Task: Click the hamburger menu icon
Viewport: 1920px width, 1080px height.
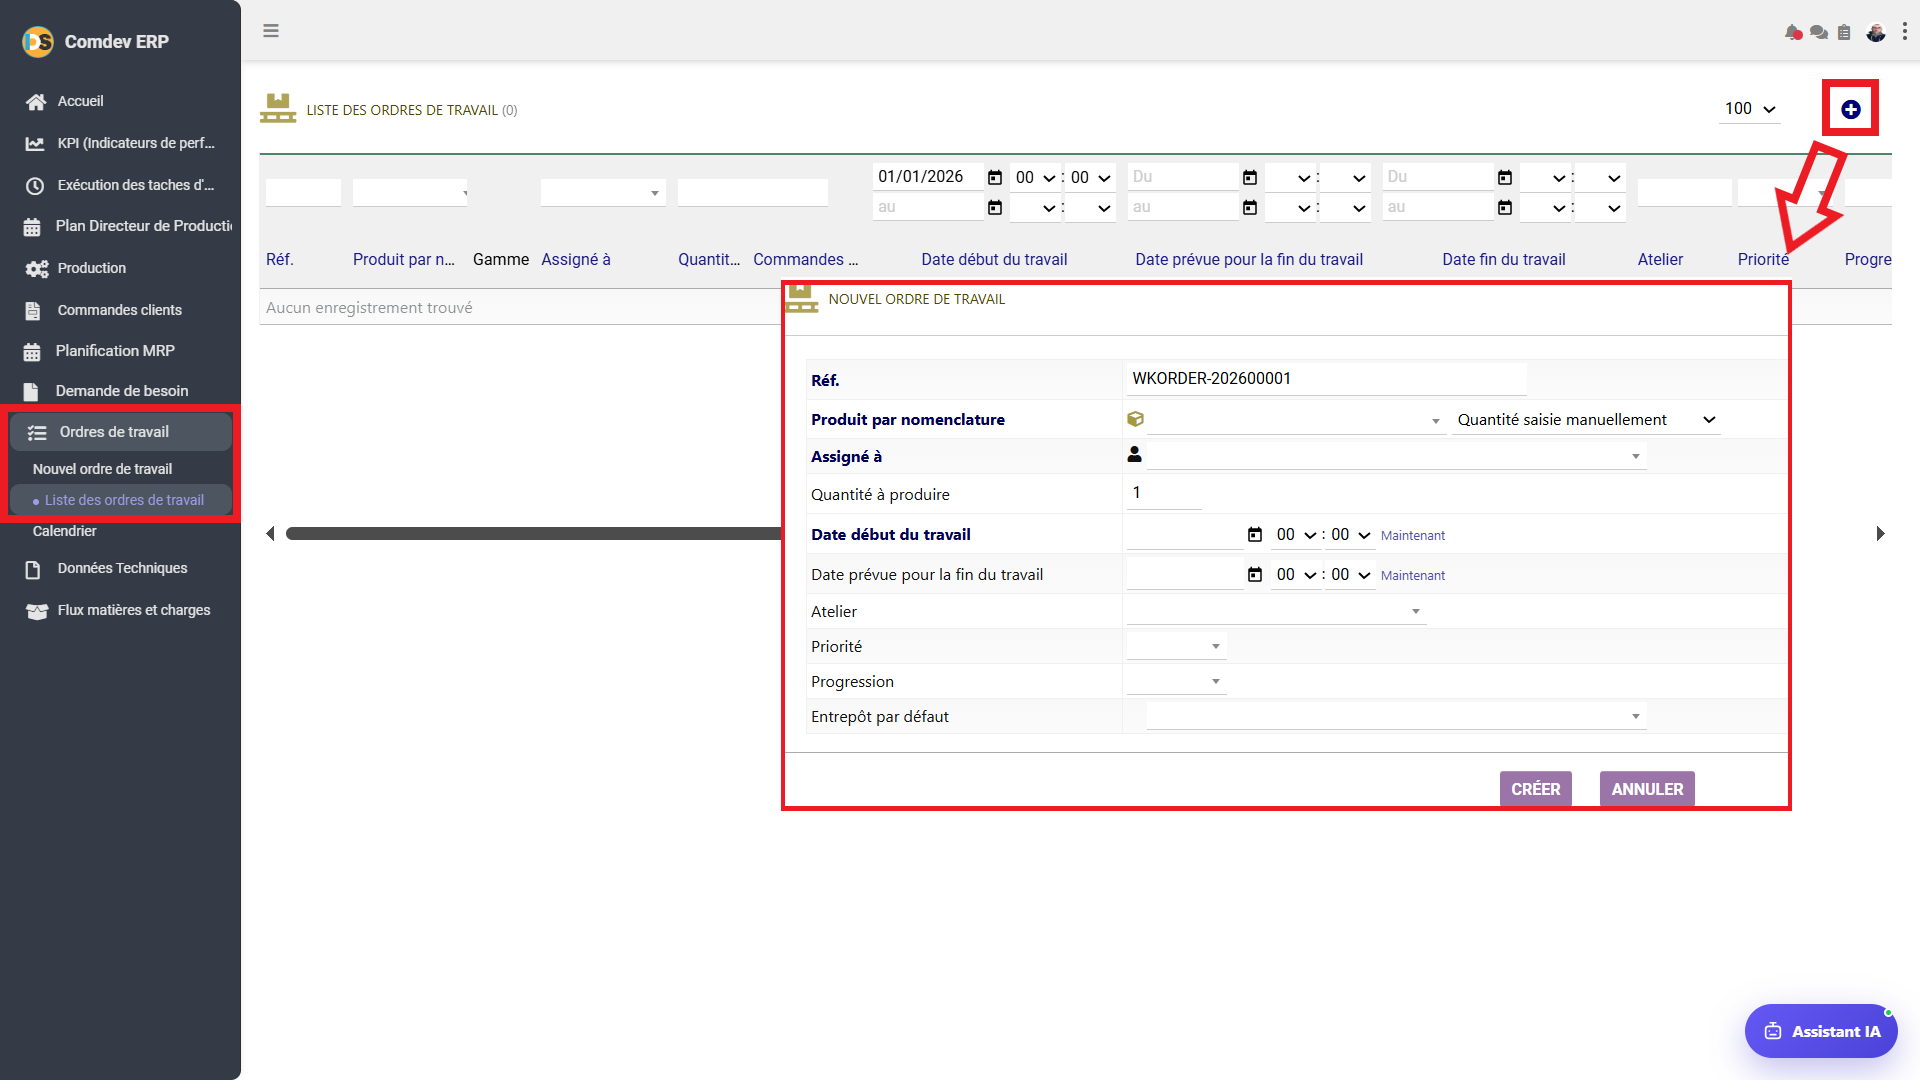Action: (x=271, y=31)
